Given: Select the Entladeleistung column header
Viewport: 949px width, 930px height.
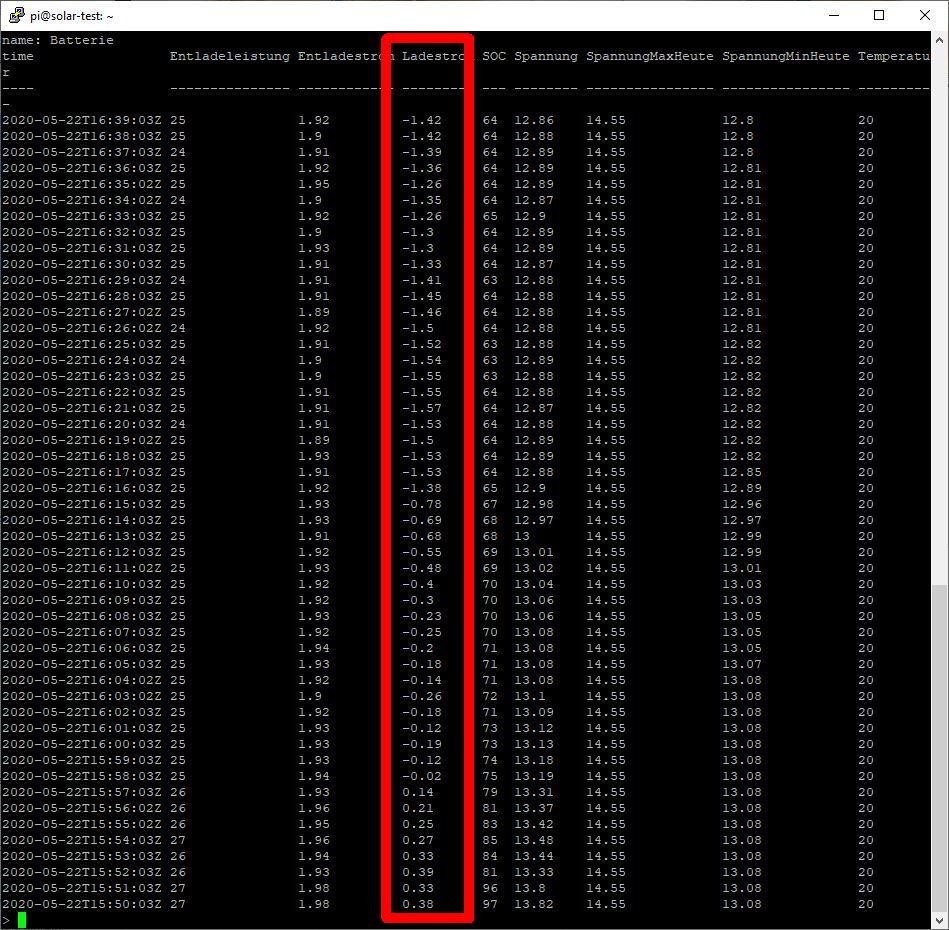Looking at the screenshot, I should [x=229, y=56].
